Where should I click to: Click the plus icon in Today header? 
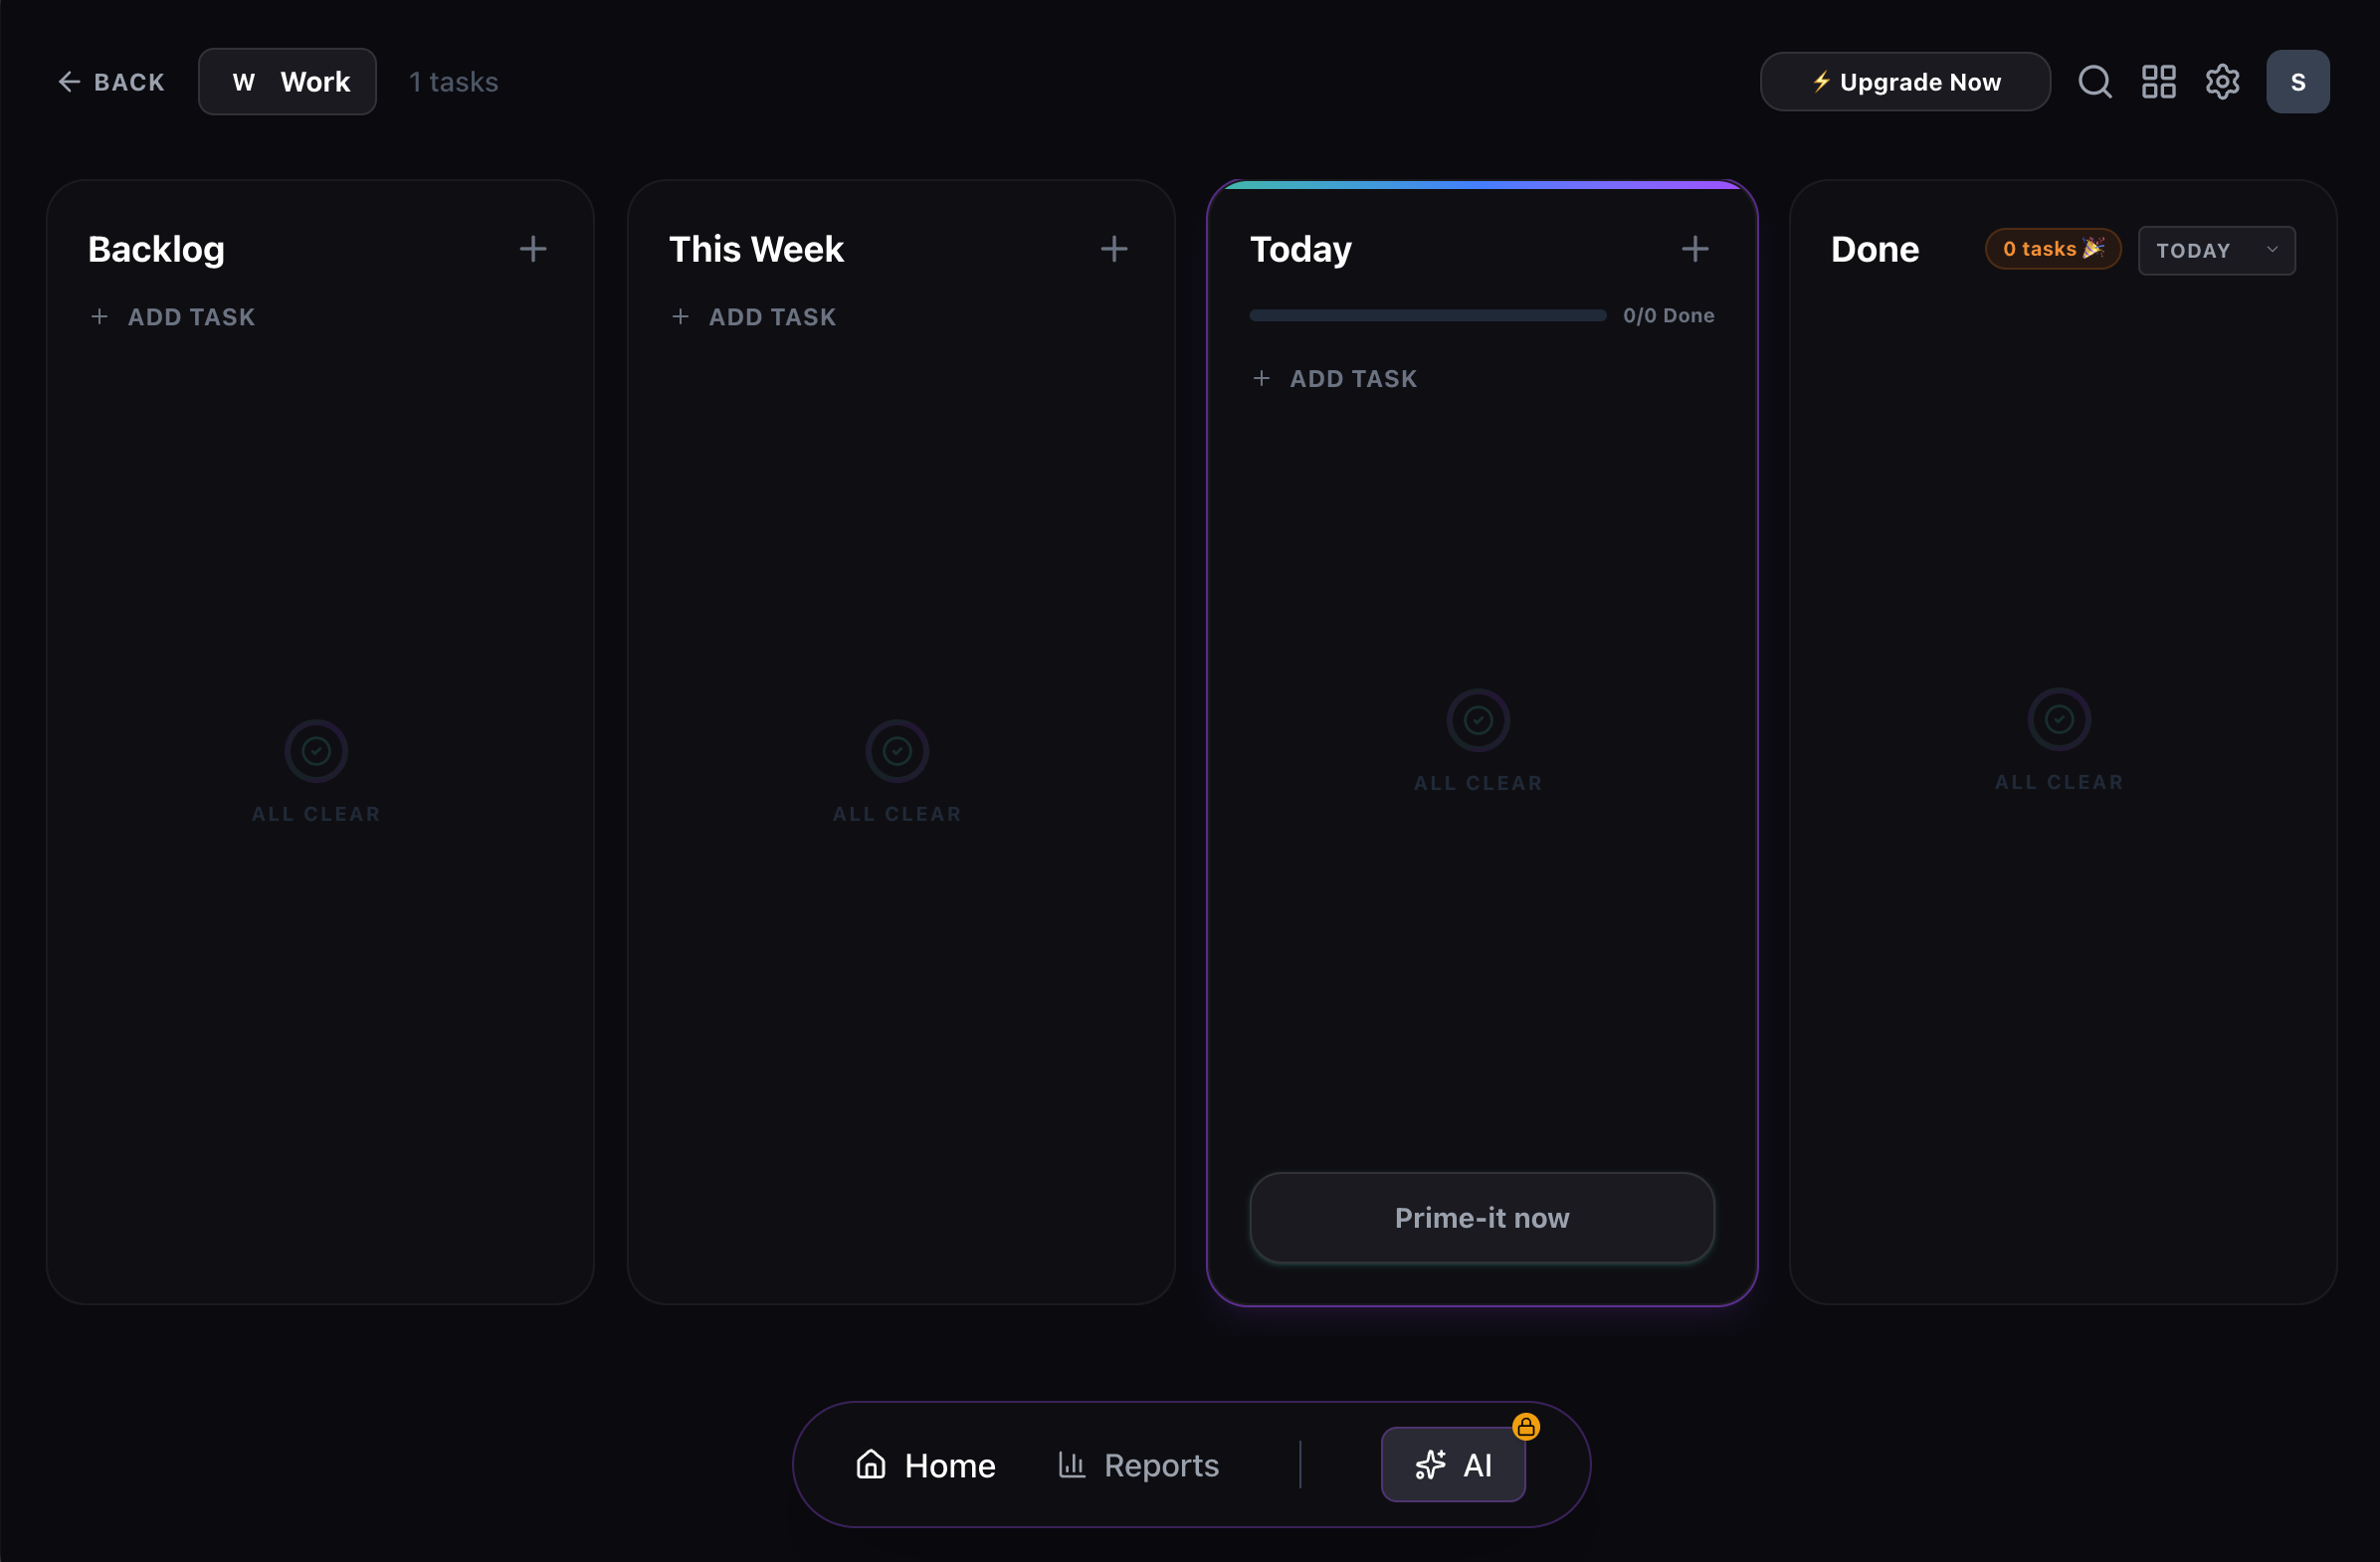(1695, 249)
